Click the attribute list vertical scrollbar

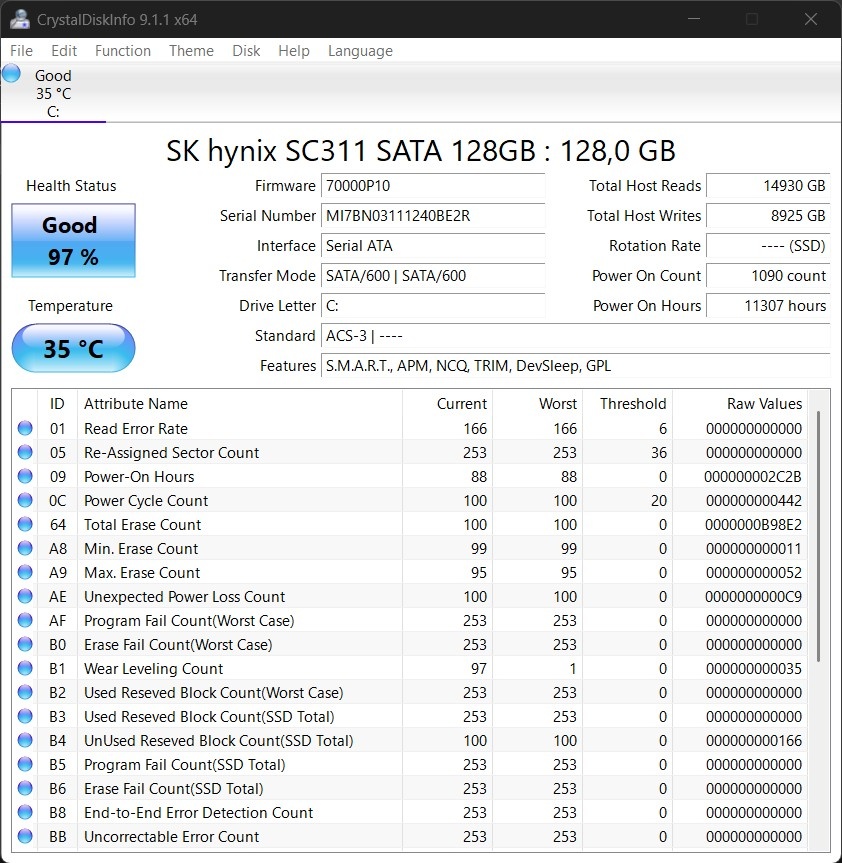click(x=819, y=535)
